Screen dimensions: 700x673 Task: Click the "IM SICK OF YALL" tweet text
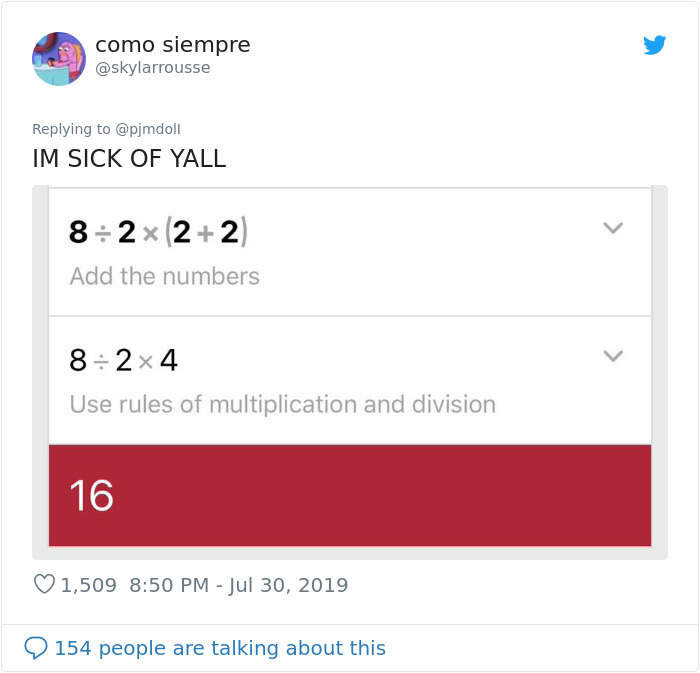pyautogui.click(x=129, y=159)
